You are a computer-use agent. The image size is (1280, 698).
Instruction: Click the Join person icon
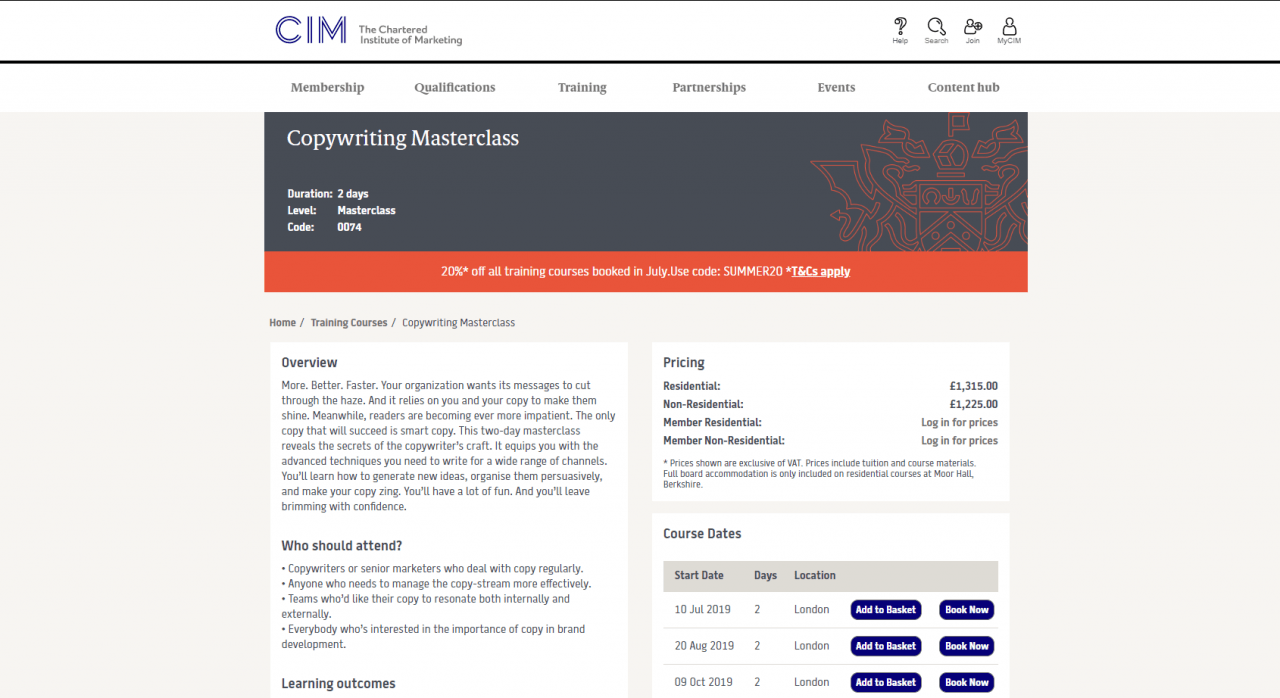pyautogui.click(x=972, y=29)
